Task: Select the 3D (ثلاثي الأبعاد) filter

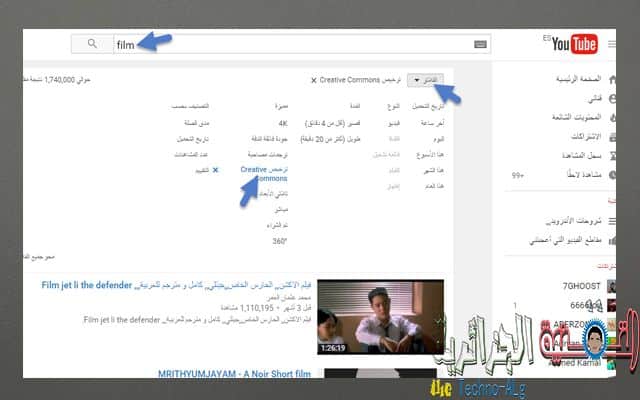Action: pos(273,194)
